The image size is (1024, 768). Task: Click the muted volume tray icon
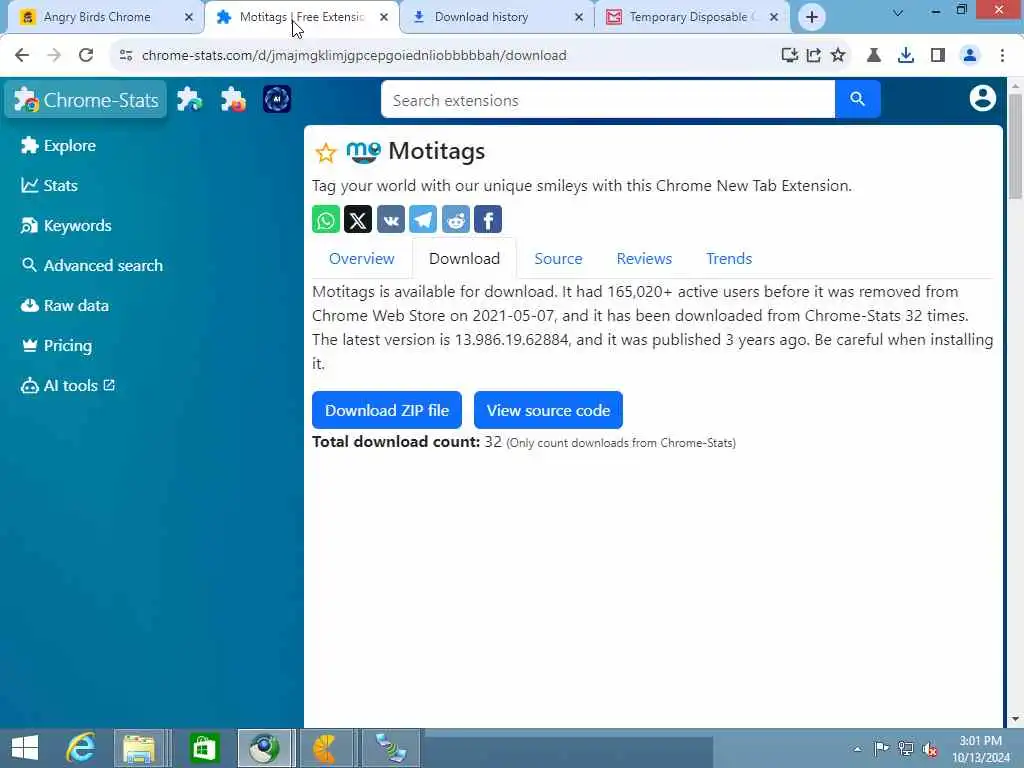coord(930,749)
